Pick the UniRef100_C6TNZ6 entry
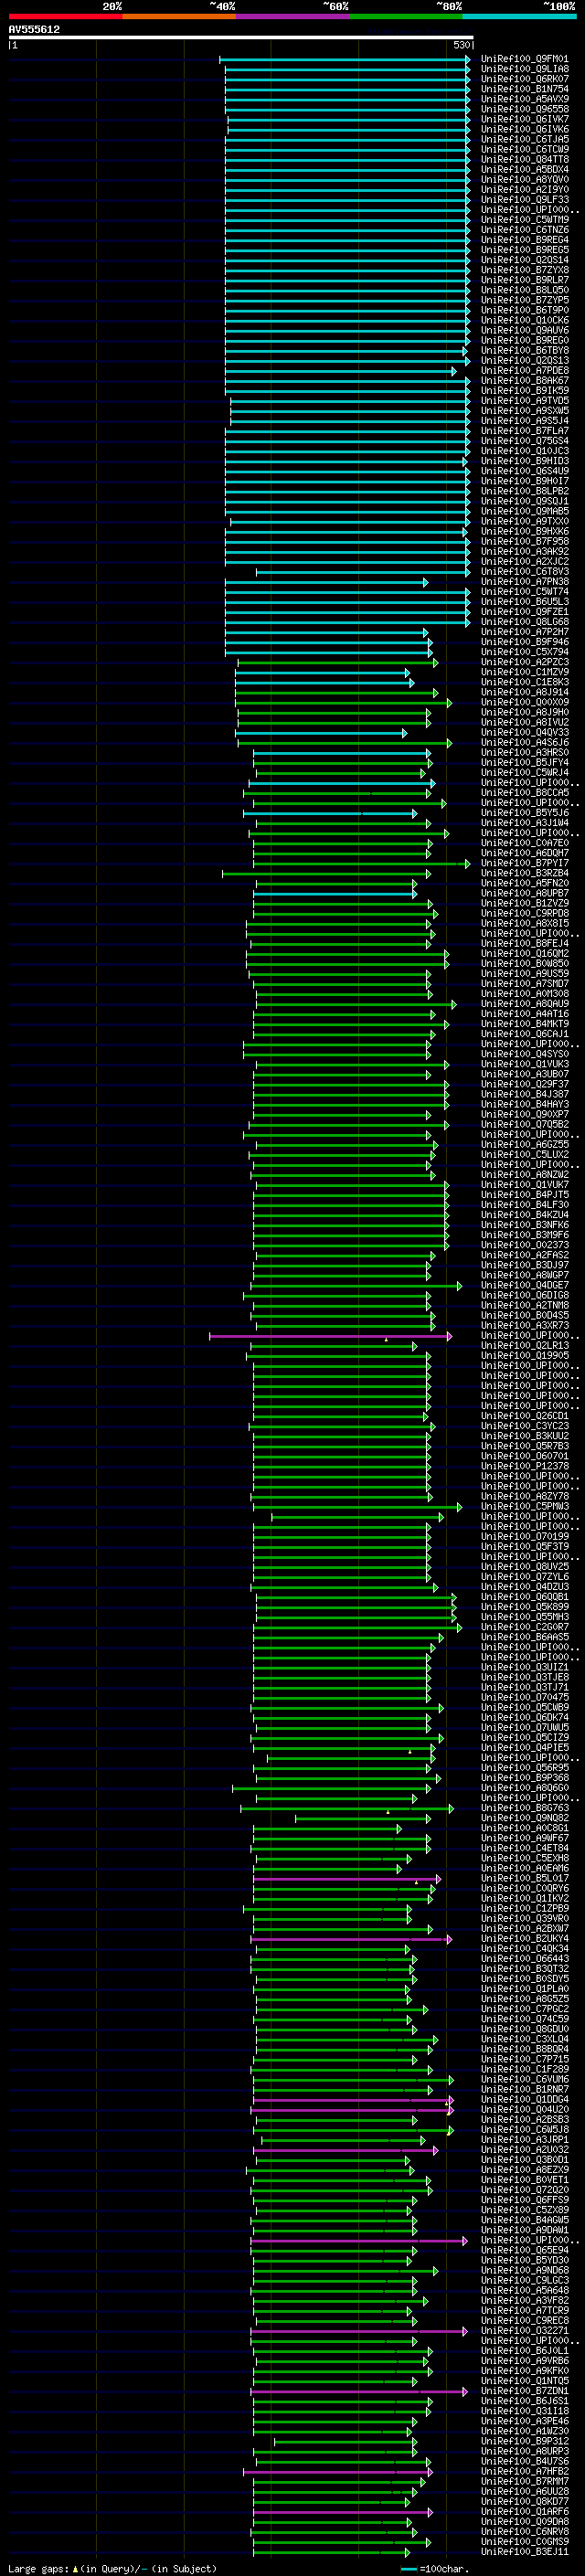 (524, 229)
